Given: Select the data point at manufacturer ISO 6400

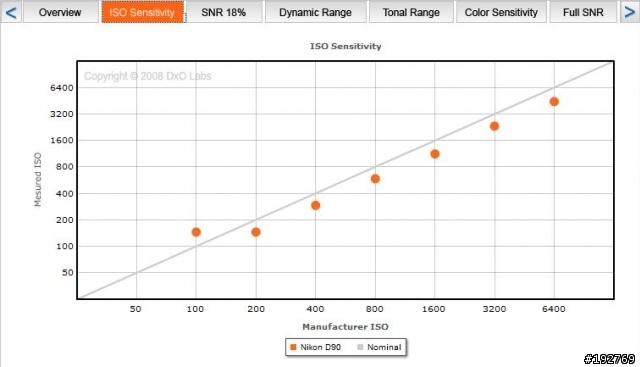Looking at the screenshot, I should pyautogui.click(x=554, y=102).
